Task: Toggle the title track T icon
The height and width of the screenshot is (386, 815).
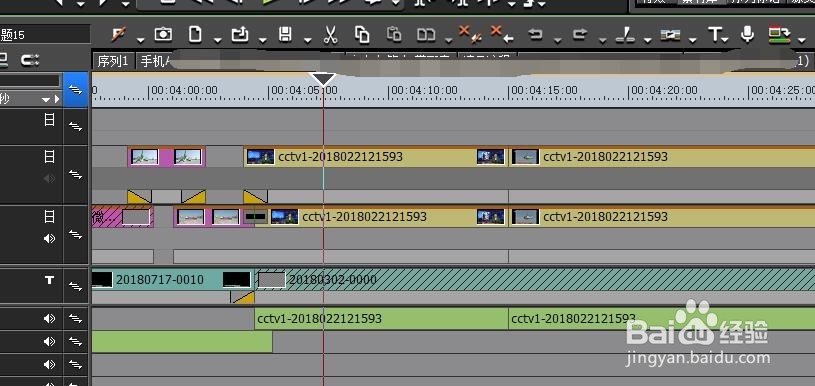Action: pyautogui.click(x=49, y=280)
